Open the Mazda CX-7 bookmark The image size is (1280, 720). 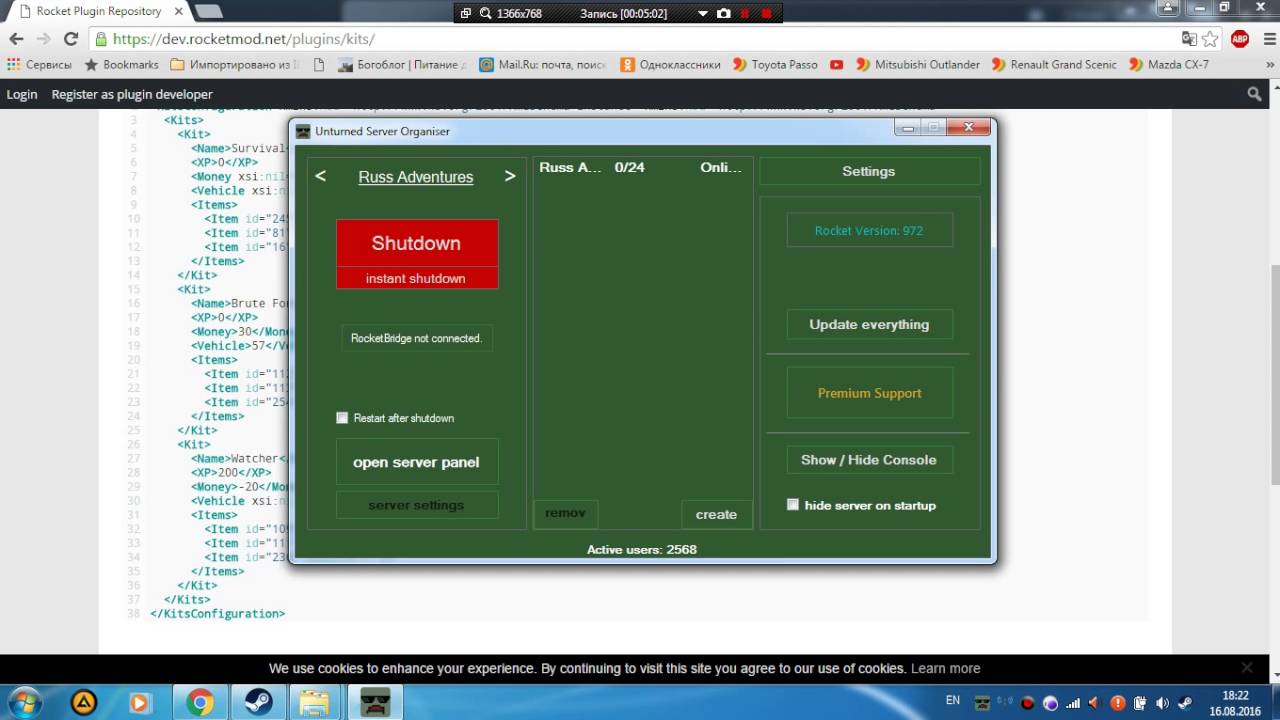[1168, 64]
